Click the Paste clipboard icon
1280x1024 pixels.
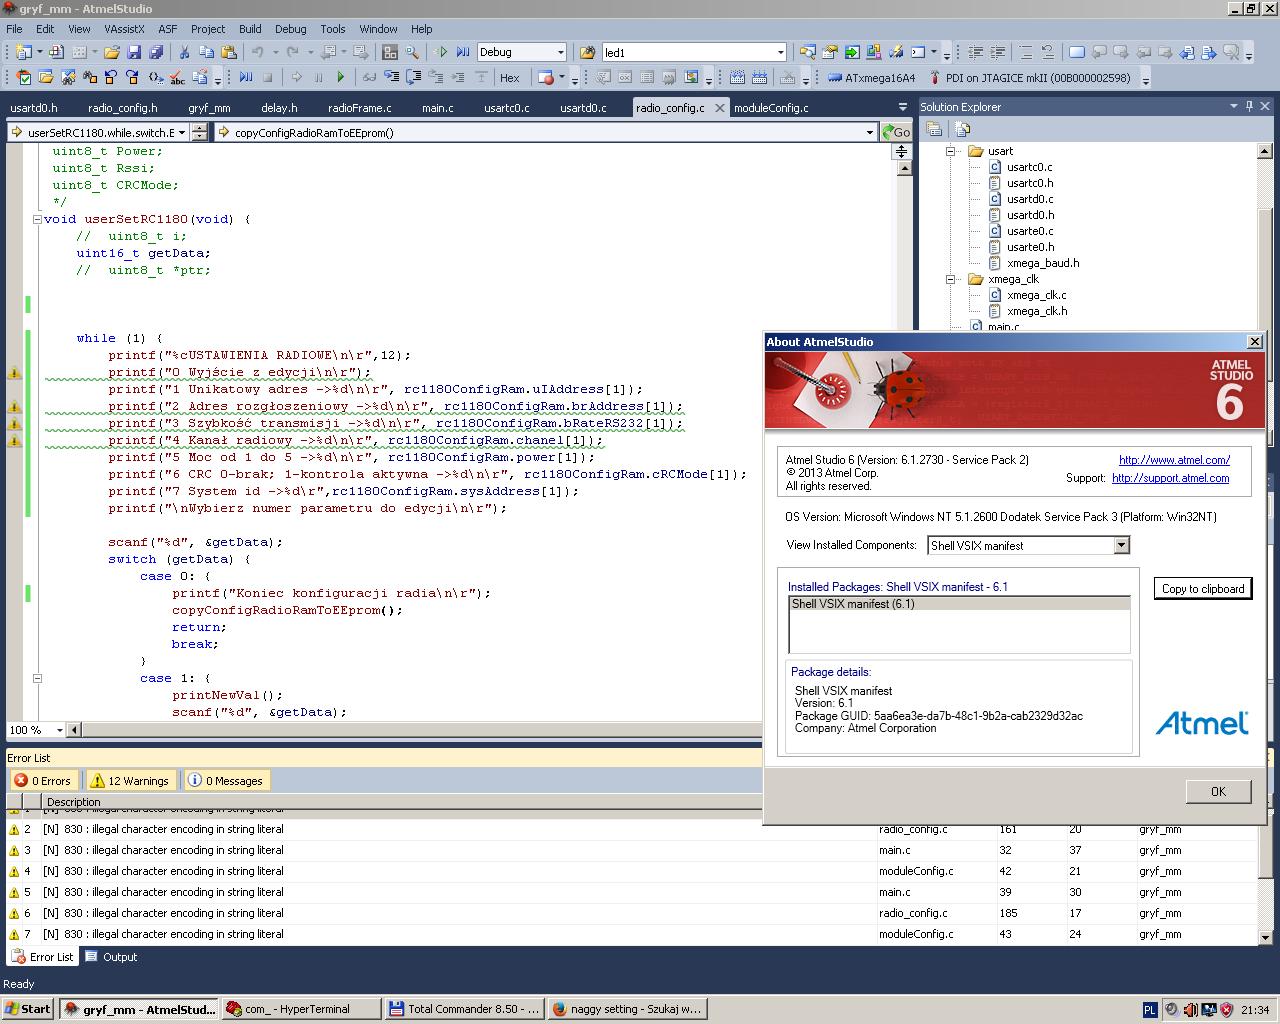[229, 52]
